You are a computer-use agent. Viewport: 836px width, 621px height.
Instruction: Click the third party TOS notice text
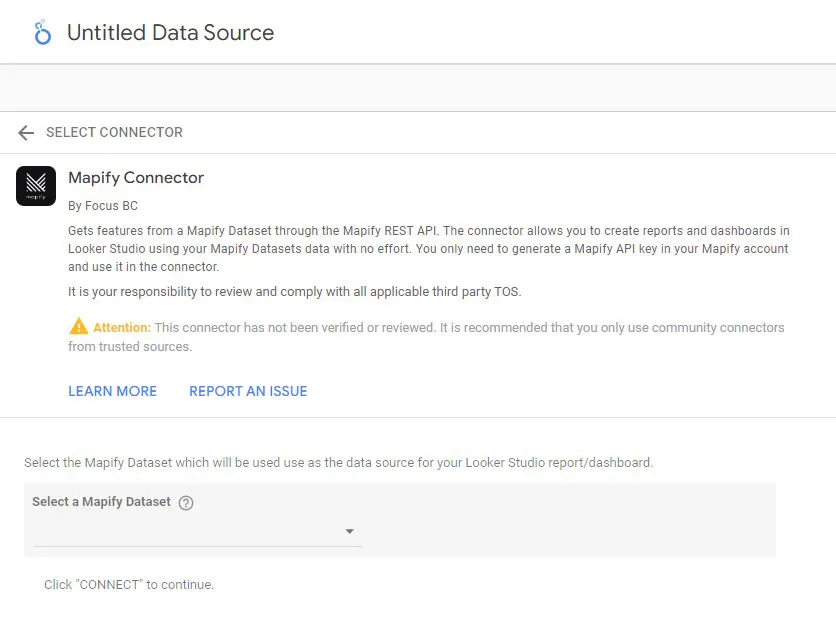point(295,292)
